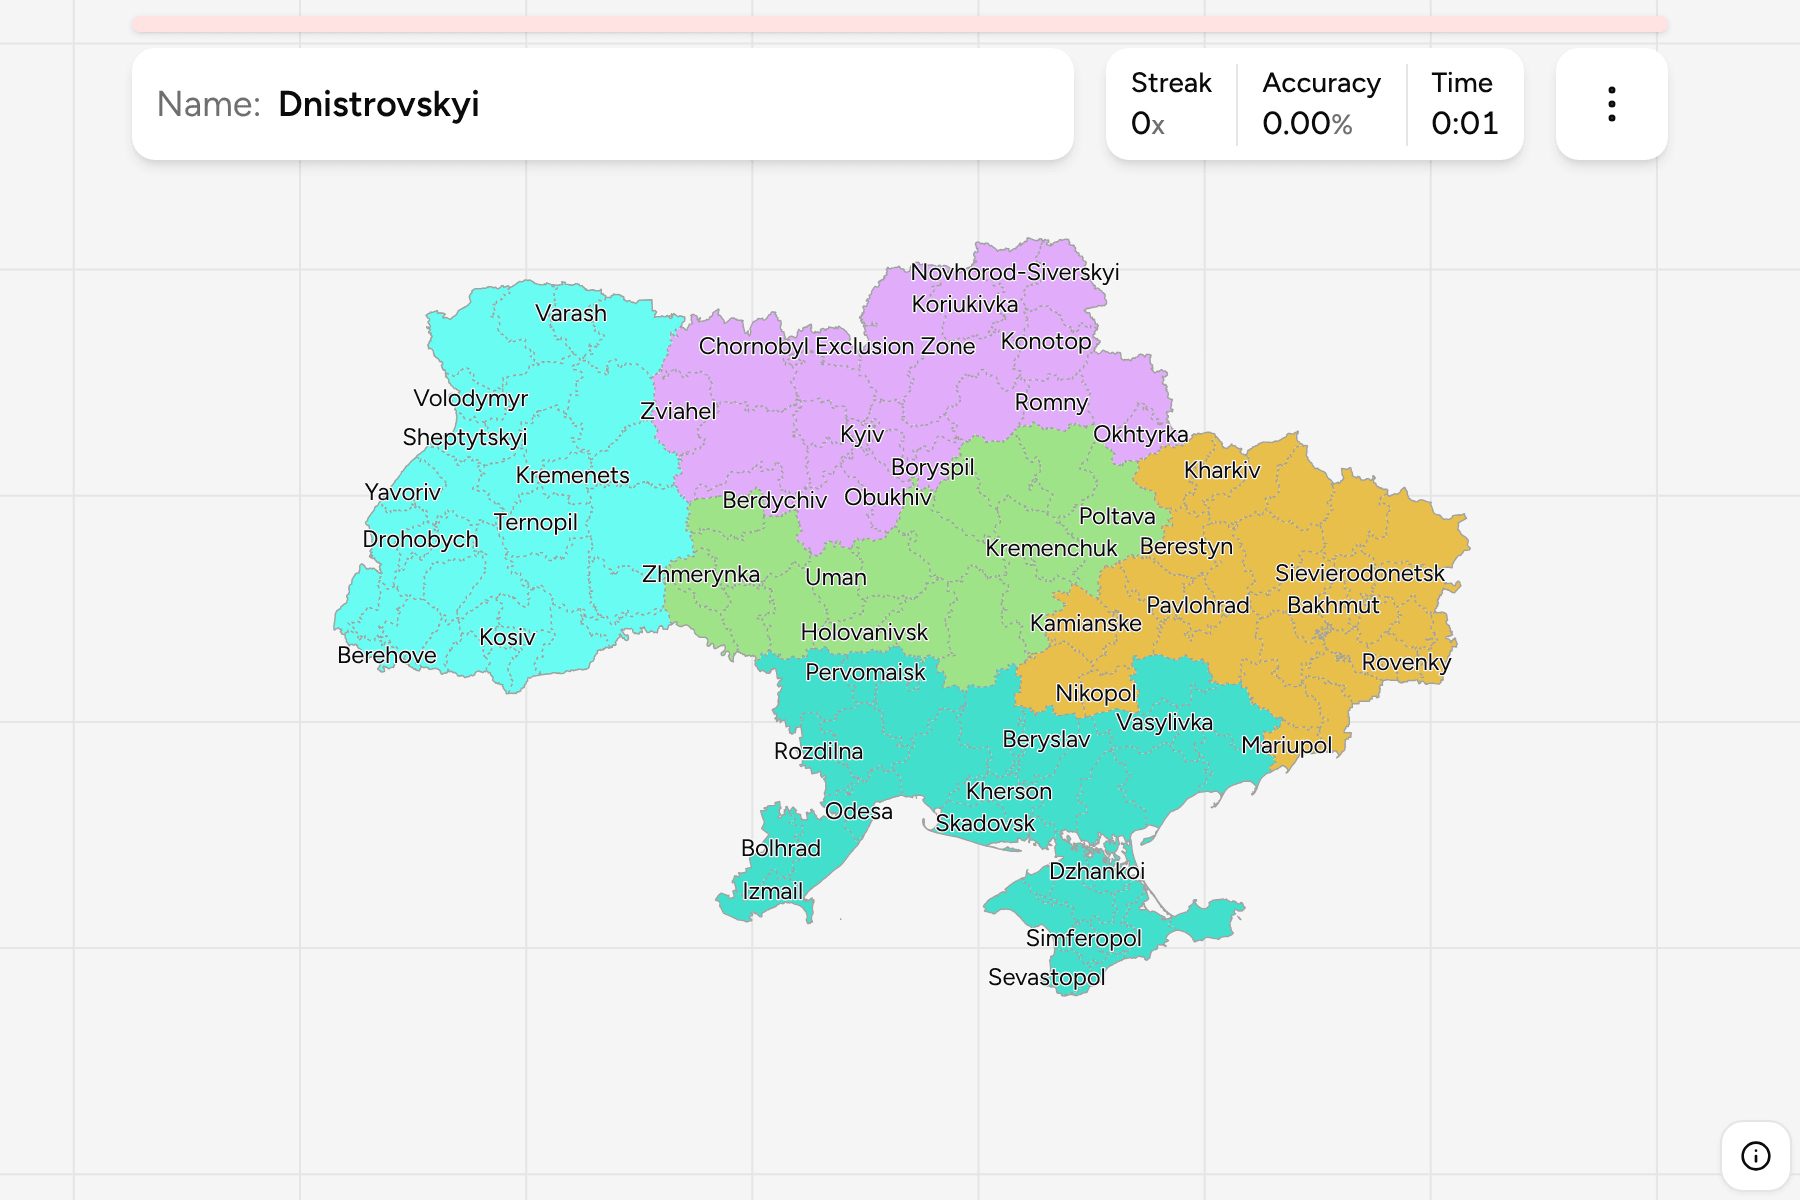Viewport: 1800px width, 1200px height.
Task: Click Novhorod-Siverskyi on the map
Action: [1015, 272]
